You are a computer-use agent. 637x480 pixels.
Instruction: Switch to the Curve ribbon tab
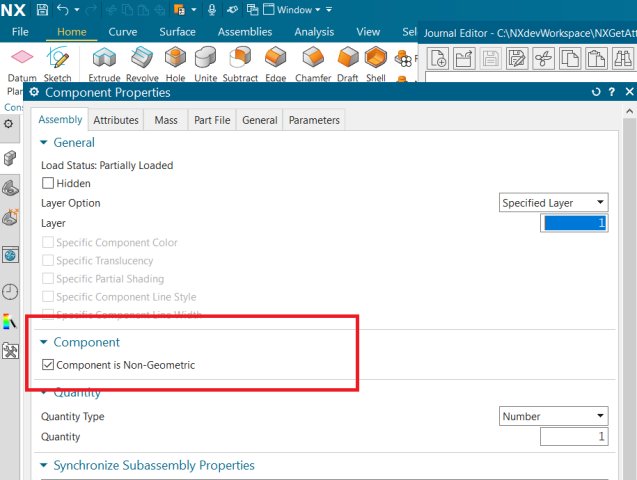click(123, 32)
